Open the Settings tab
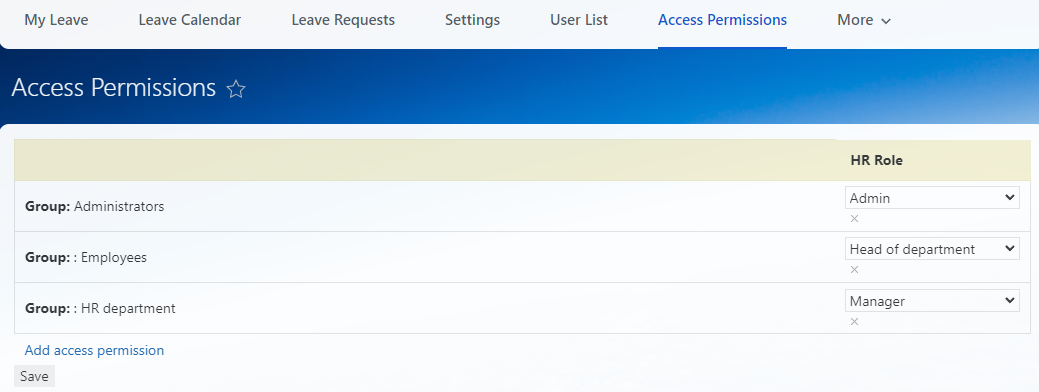The height and width of the screenshot is (392, 1039). 472,21
